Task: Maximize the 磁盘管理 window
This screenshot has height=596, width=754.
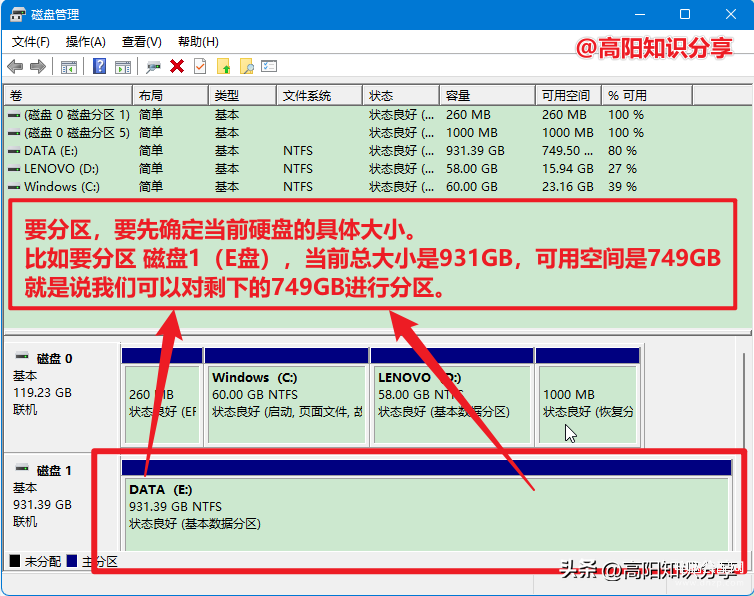Action: 685,14
